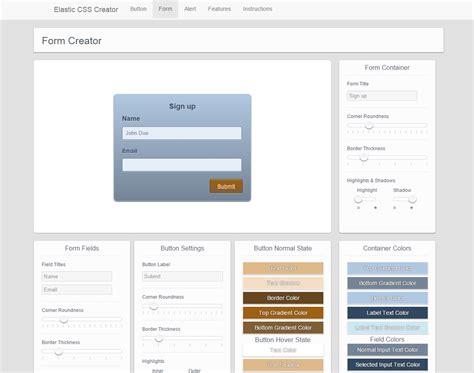Pick the dark brown Border Color swatch
474x373 pixels.
283,298
